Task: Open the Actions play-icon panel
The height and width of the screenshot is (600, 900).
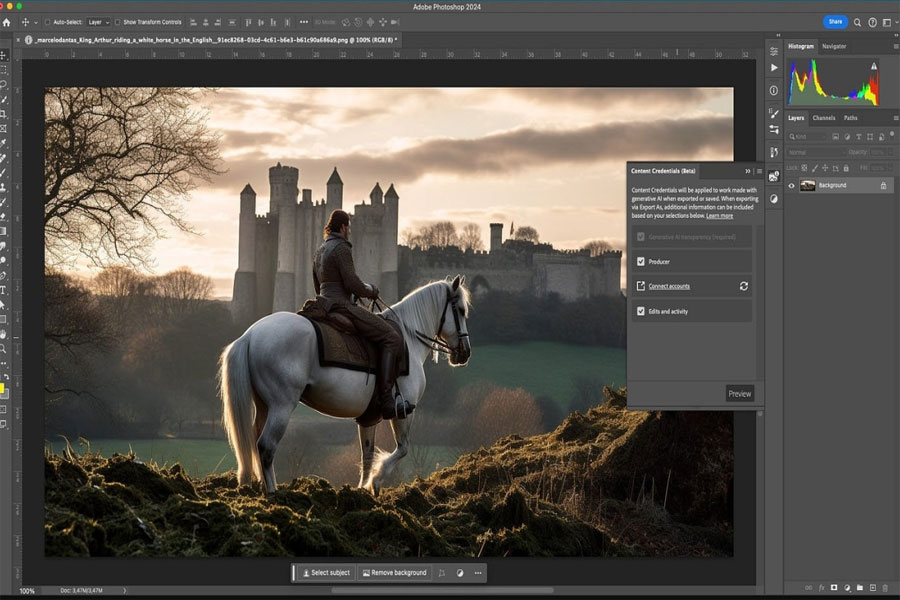Action: [774, 68]
